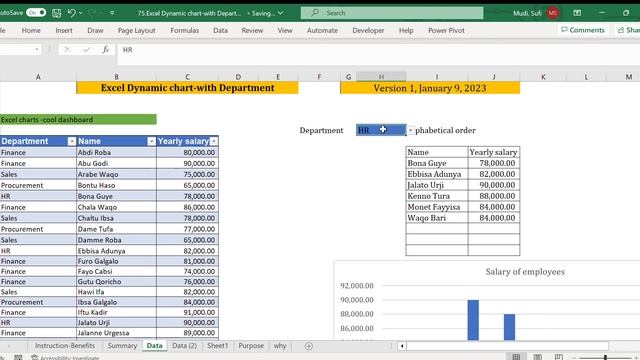This screenshot has width=640, height=360.
Task: Click the Enter checkmark formula bar icon
Action: (x=87, y=50)
